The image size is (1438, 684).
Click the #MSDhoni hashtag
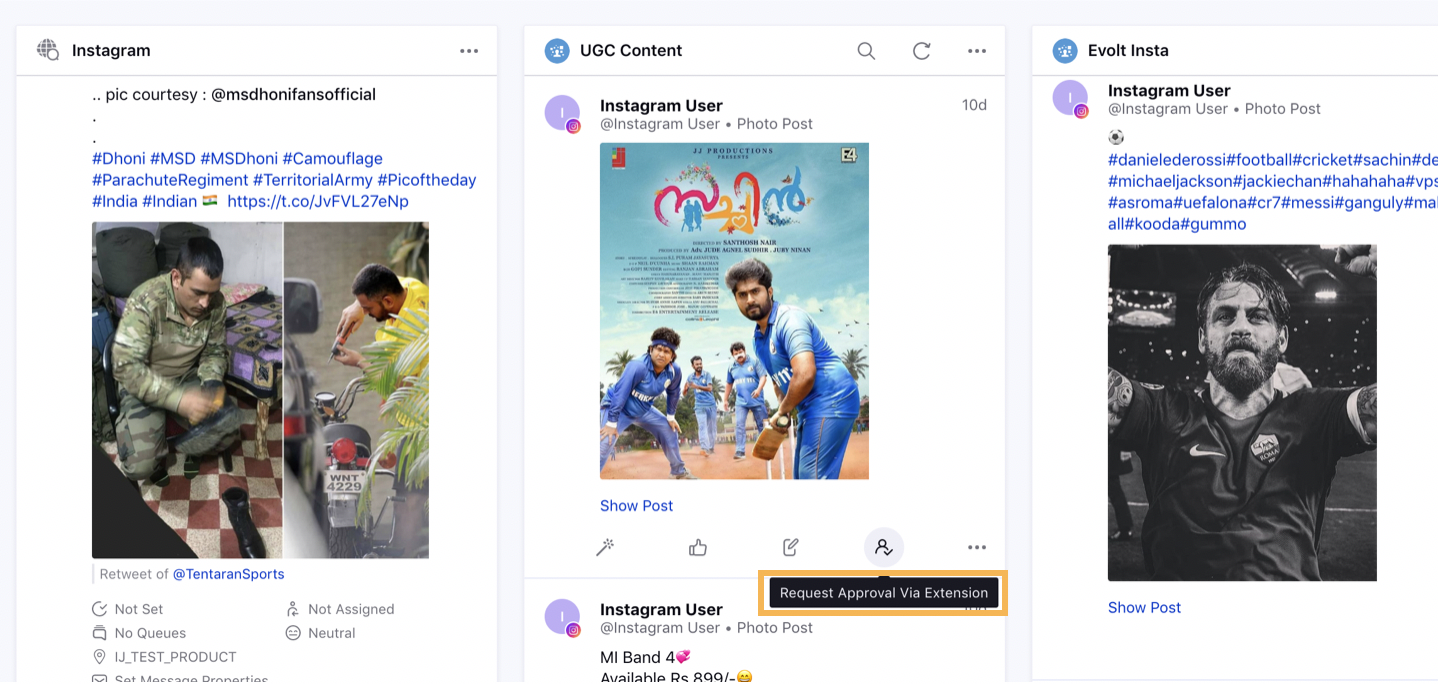[x=239, y=158]
